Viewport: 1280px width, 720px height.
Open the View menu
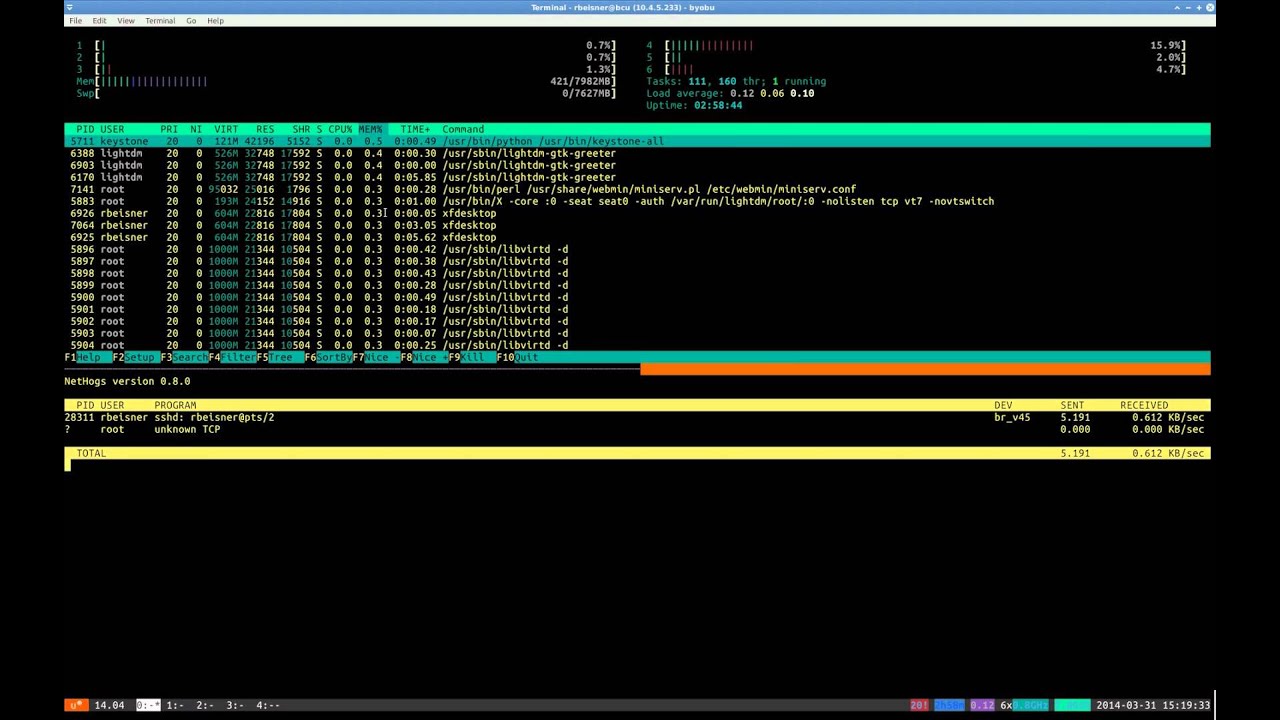coord(125,20)
